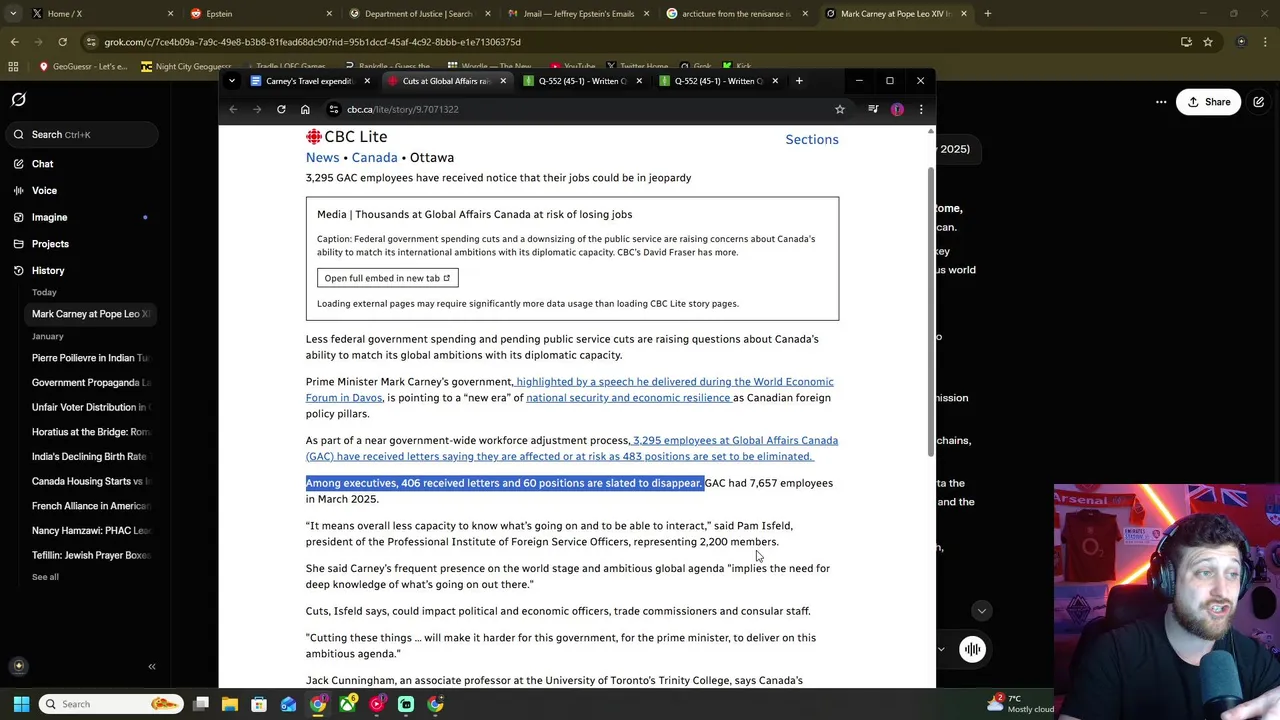Open 'India's Declining Birth Rate' chat
This screenshot has width=1280, height=720.
click(90, 456)
